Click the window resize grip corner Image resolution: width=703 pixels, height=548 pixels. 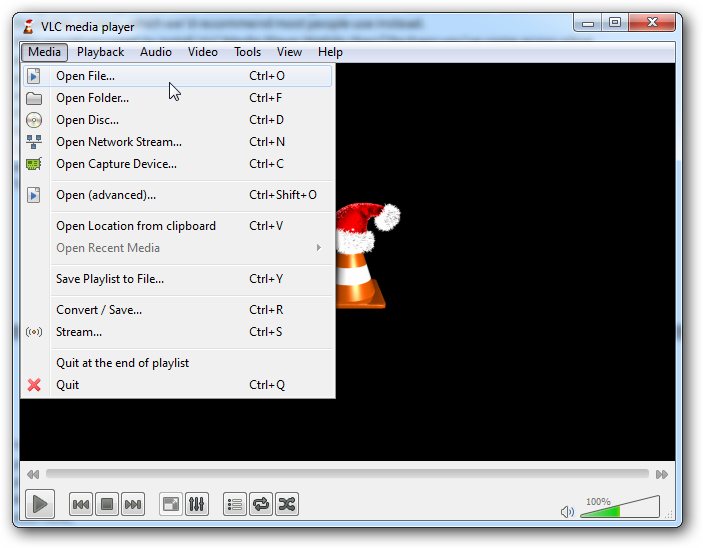669,515
